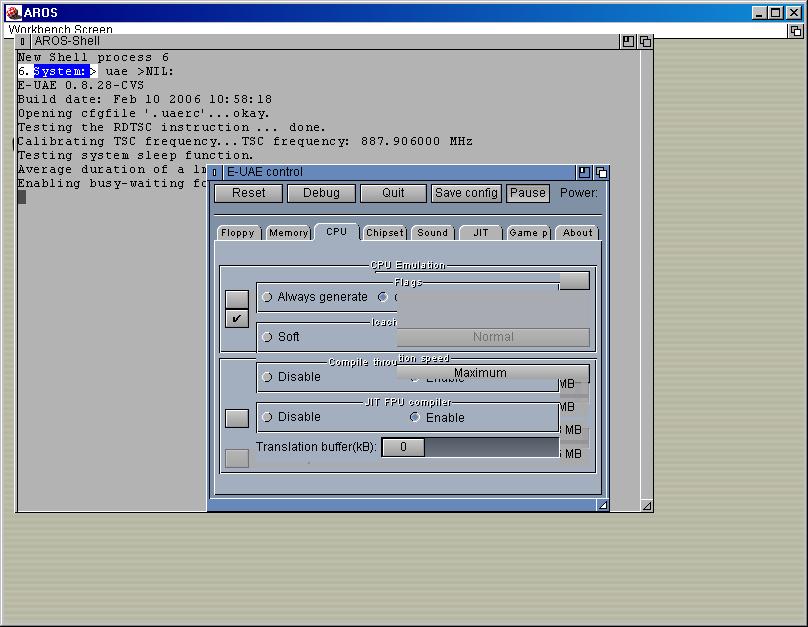The image size is (808, 627).
Task: Select Disable for JIT FPU compiler
Action: coord(267,417)
